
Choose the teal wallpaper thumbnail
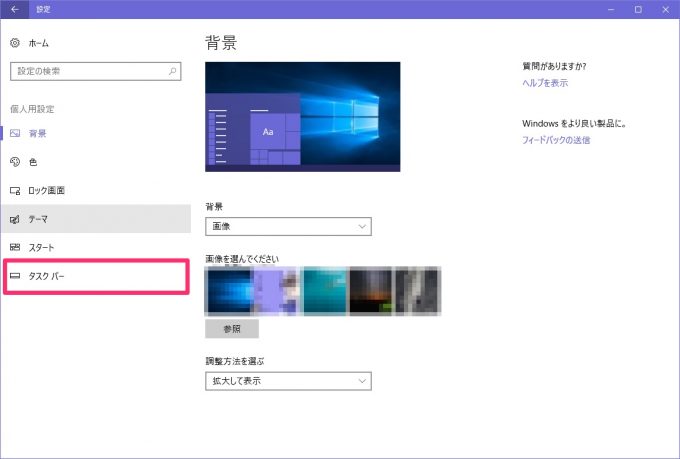pyautogui.click(x=324, y=290)
